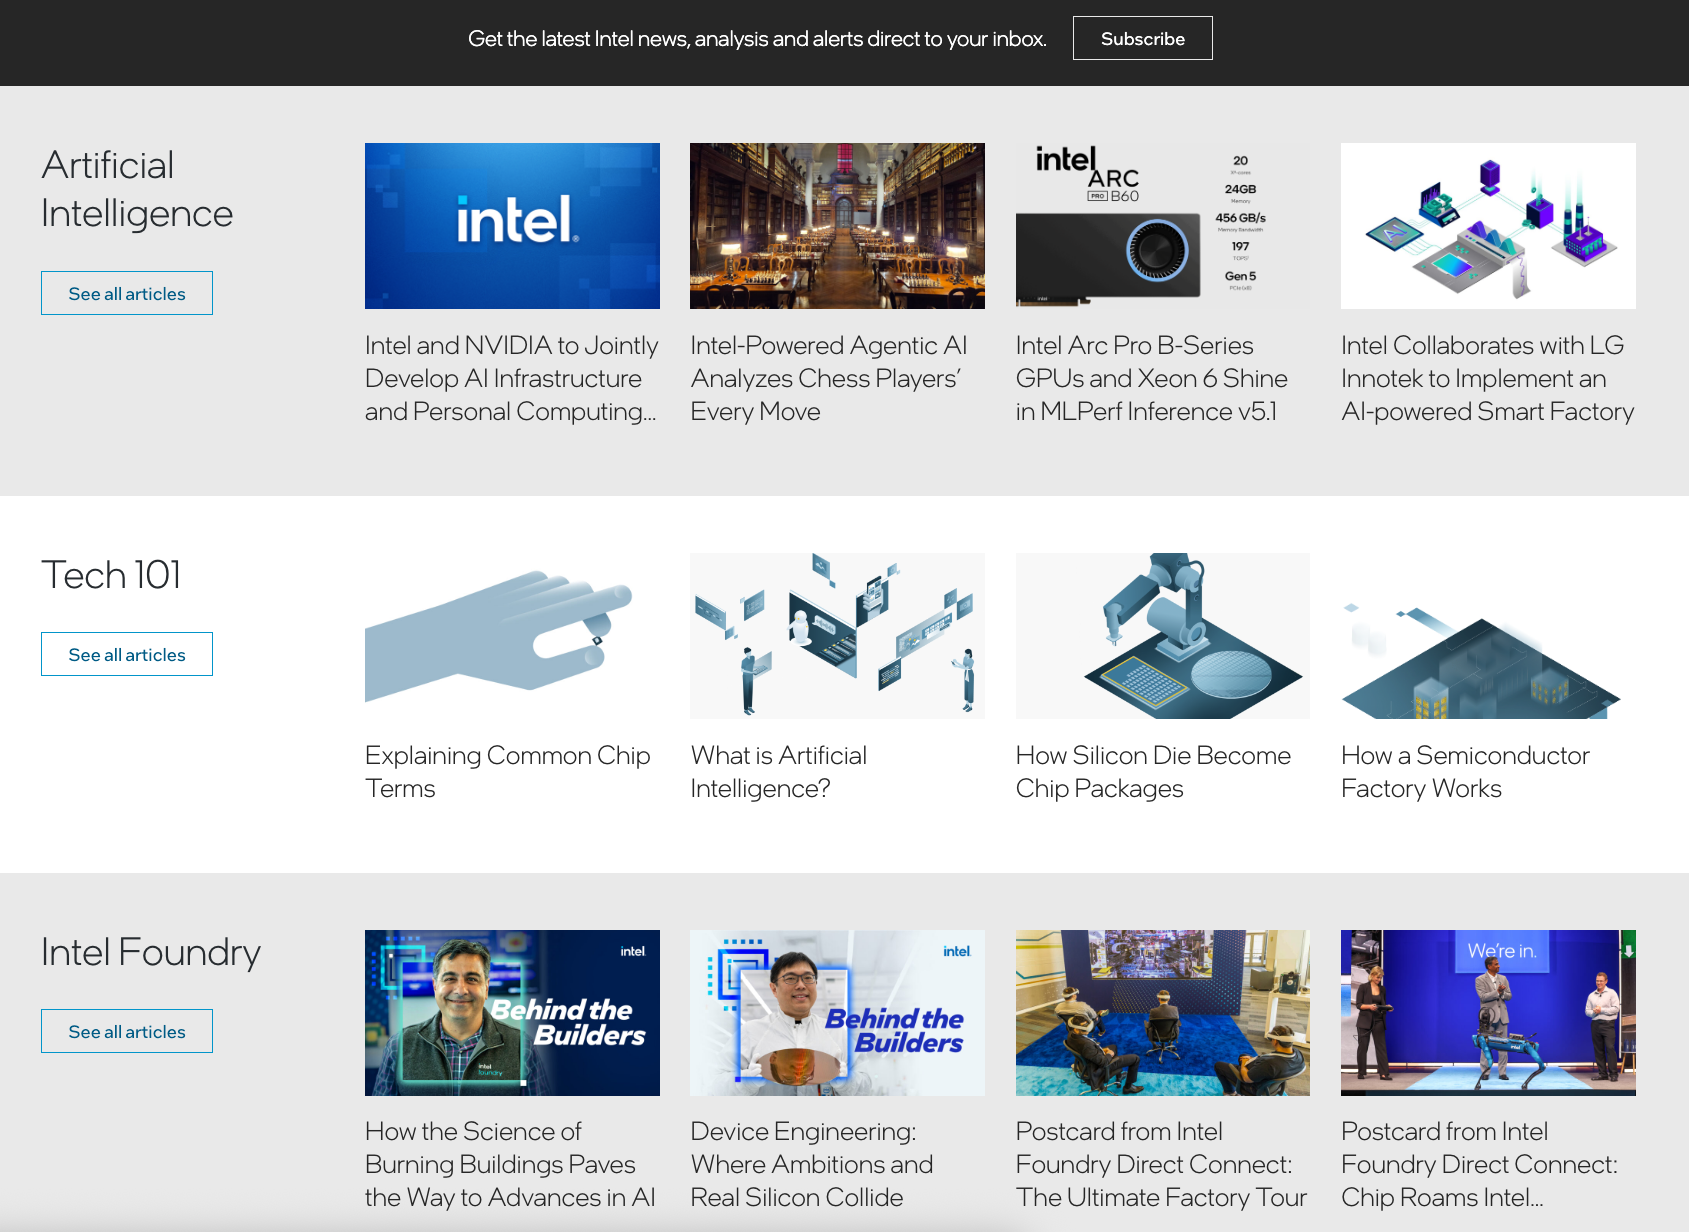1689x1232 pixels.
Task: Click the robot dog on stage thumbnail
Action: (1487, 1013)
